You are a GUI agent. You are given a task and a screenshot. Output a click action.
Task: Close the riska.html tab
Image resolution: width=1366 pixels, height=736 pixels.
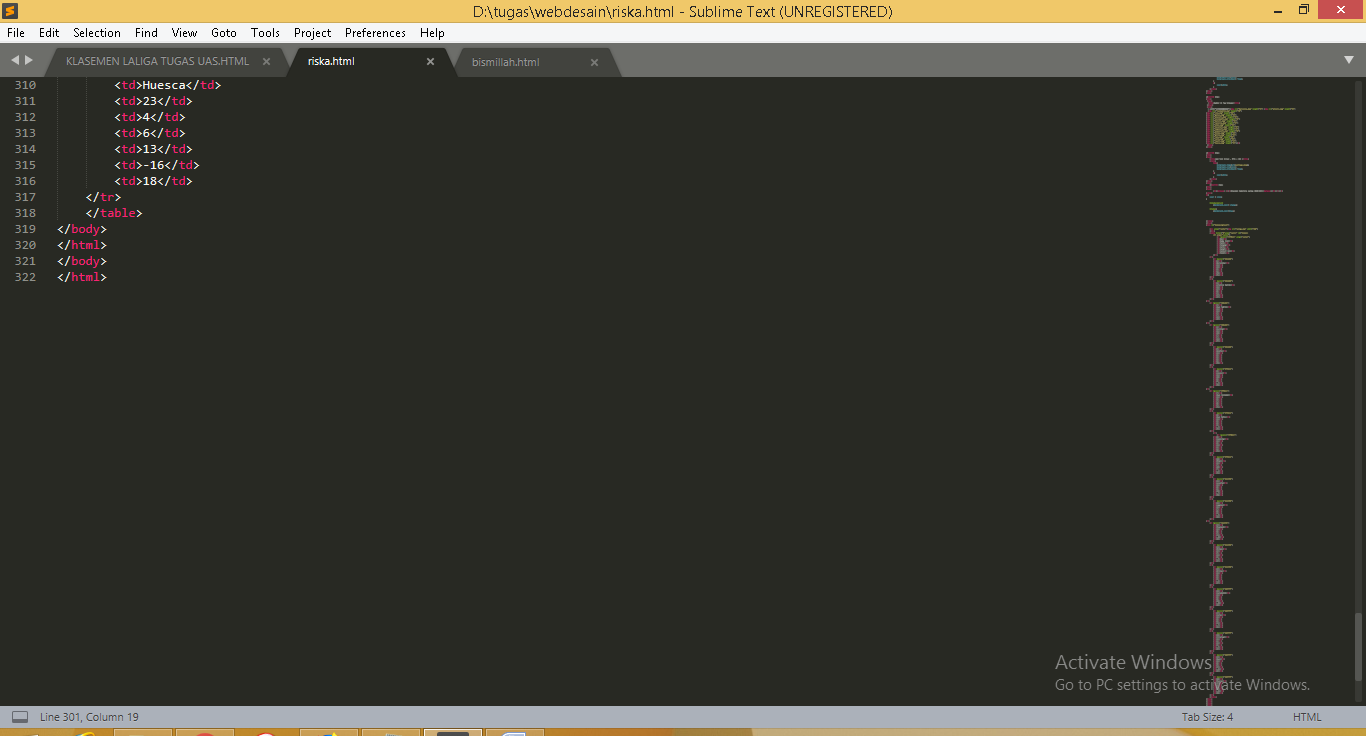tap(431, 62)
